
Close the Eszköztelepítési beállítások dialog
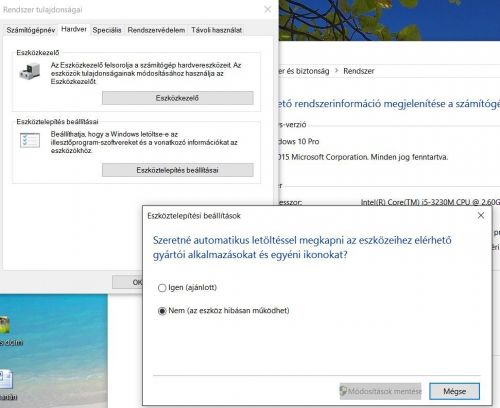pyautogui.click(x=481, y=216)
